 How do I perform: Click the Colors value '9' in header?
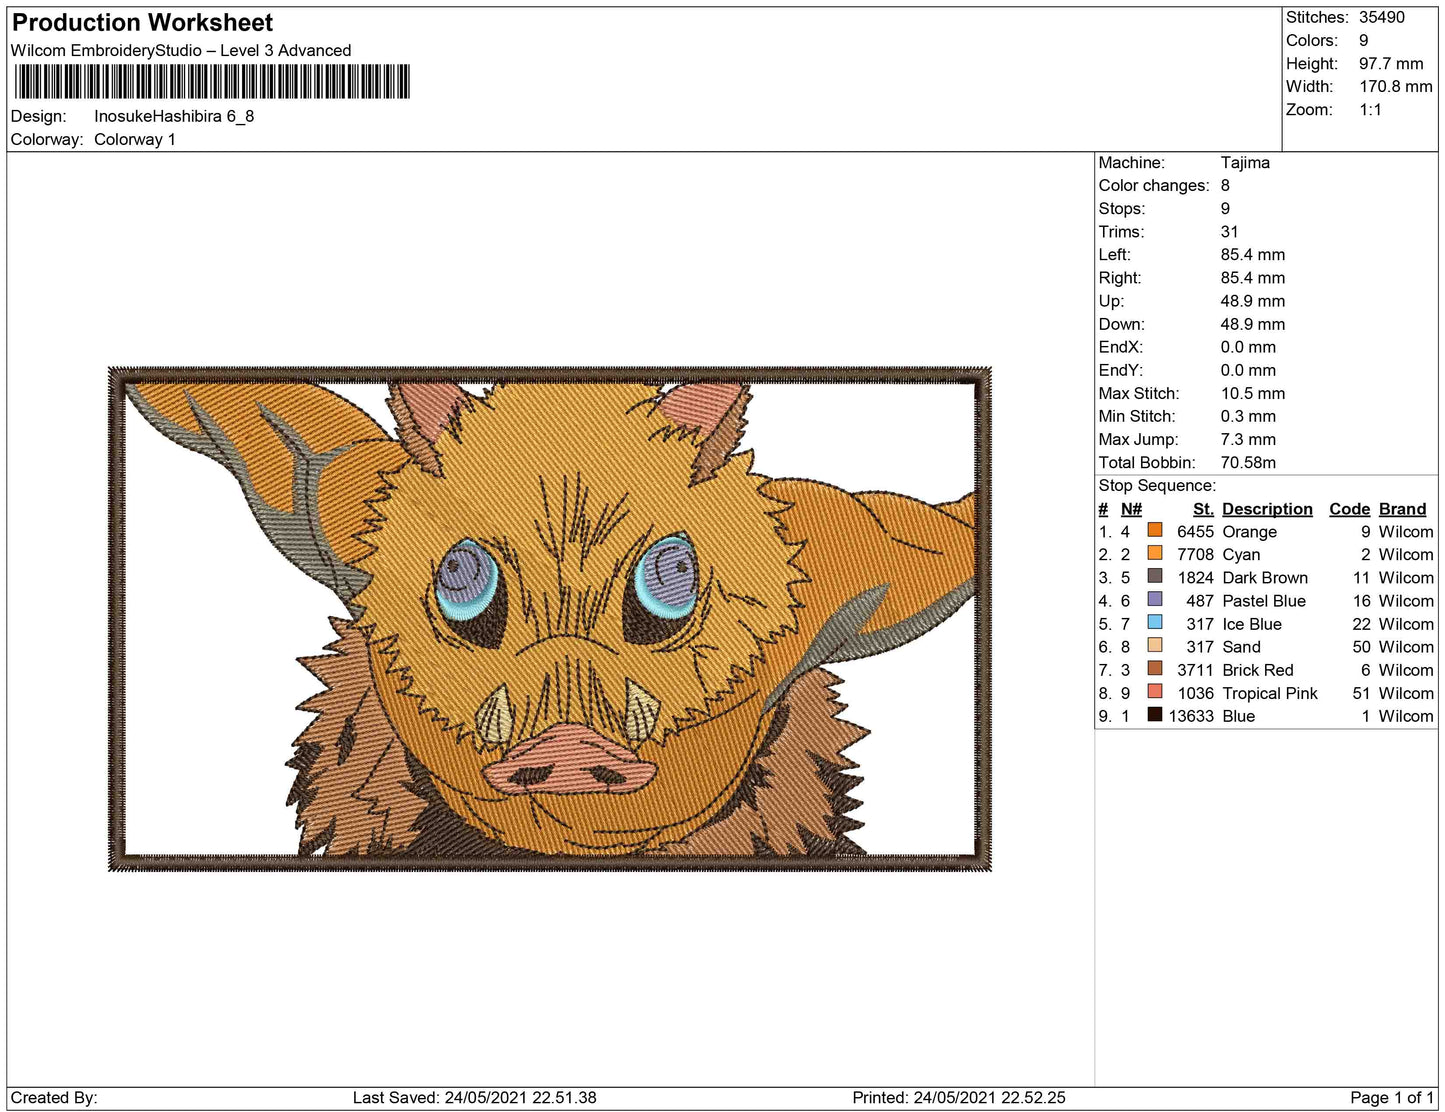1364,40
